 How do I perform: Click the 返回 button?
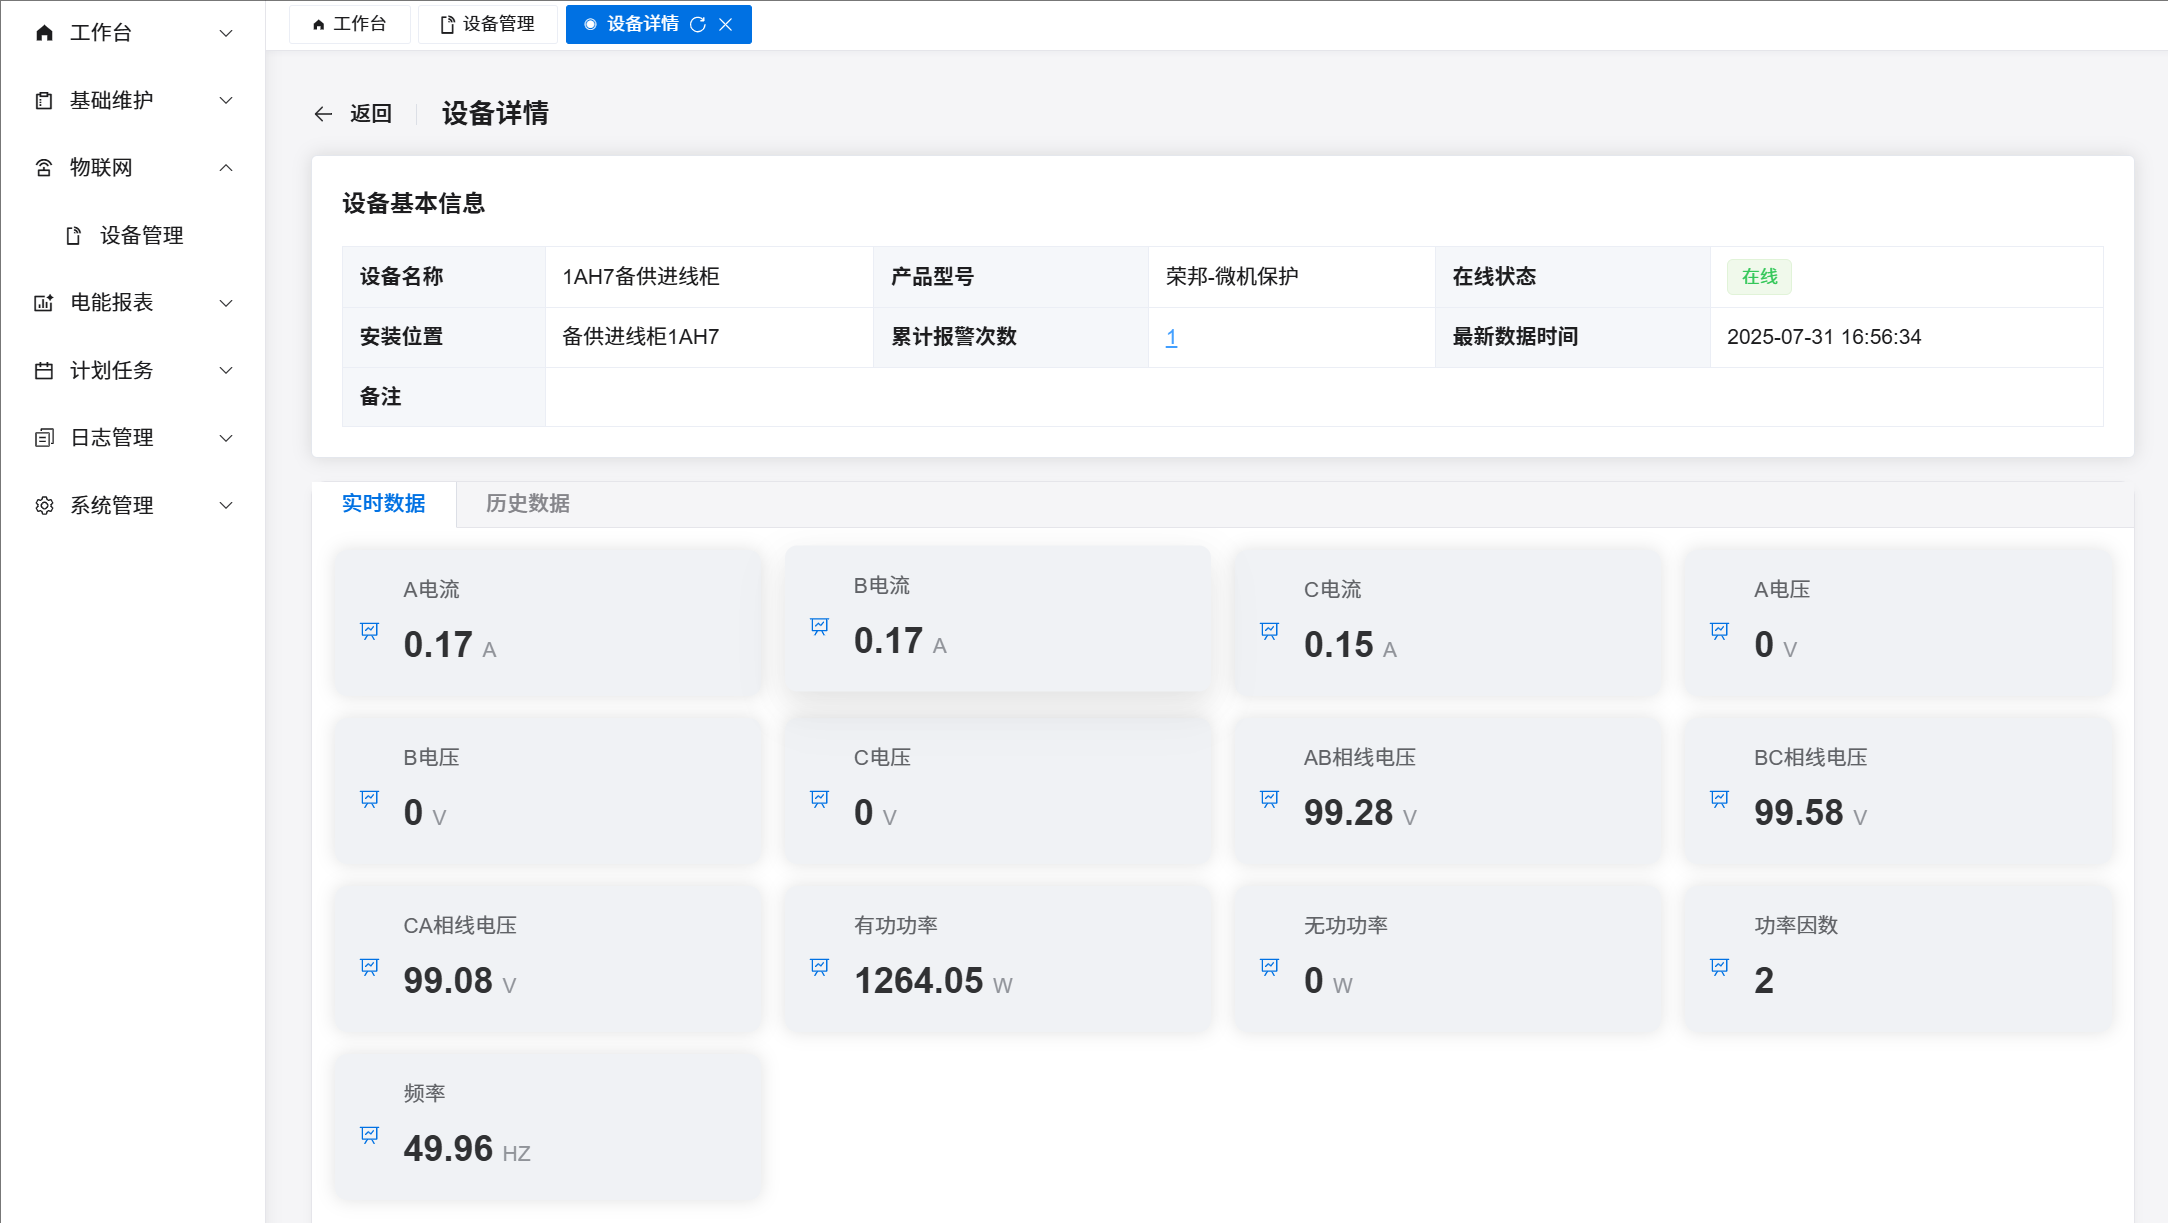[370, 114]
